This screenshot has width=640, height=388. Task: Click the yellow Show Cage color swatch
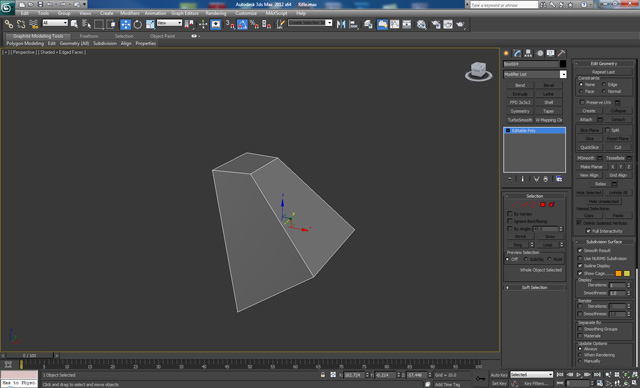627,273
